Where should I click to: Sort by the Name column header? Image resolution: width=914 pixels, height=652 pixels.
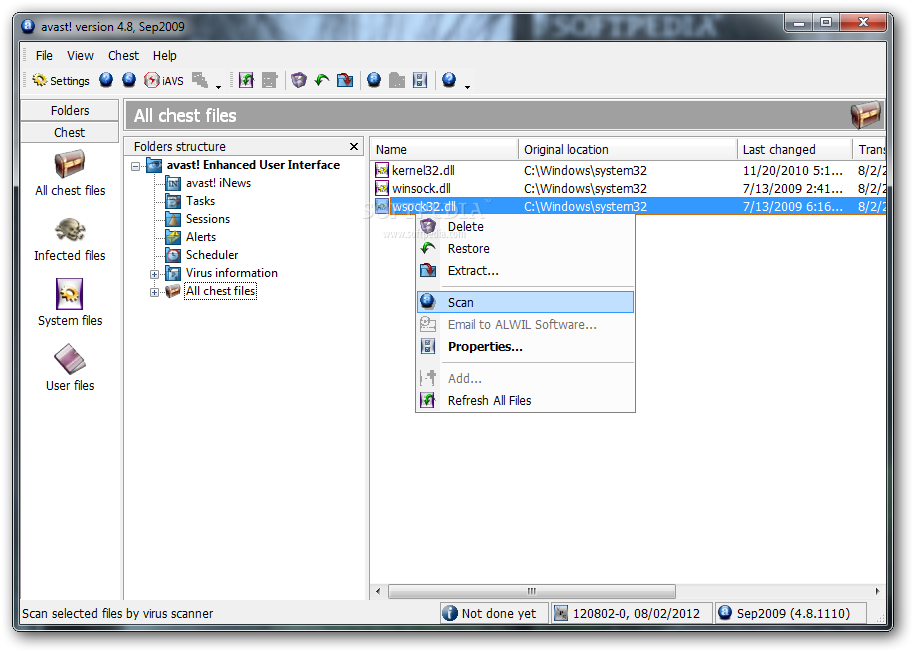(444, 149)
